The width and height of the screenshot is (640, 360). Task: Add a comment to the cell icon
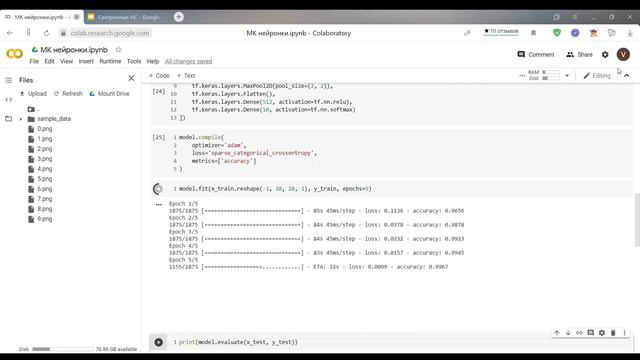[x=591, y=333]
